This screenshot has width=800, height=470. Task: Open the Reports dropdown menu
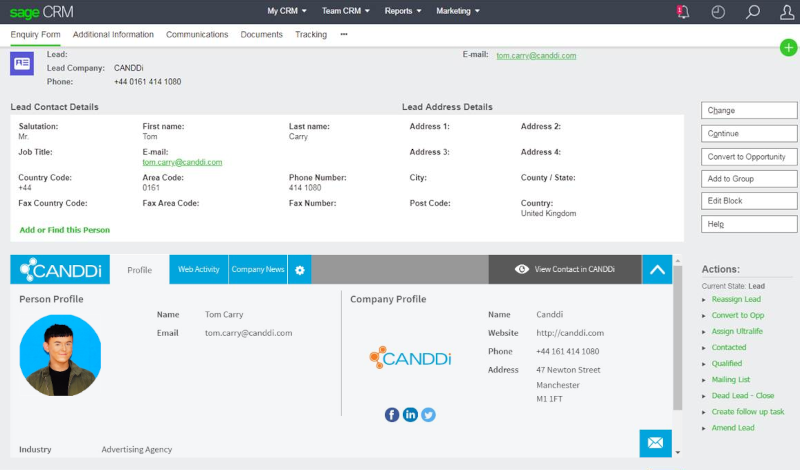click(403, 11)
